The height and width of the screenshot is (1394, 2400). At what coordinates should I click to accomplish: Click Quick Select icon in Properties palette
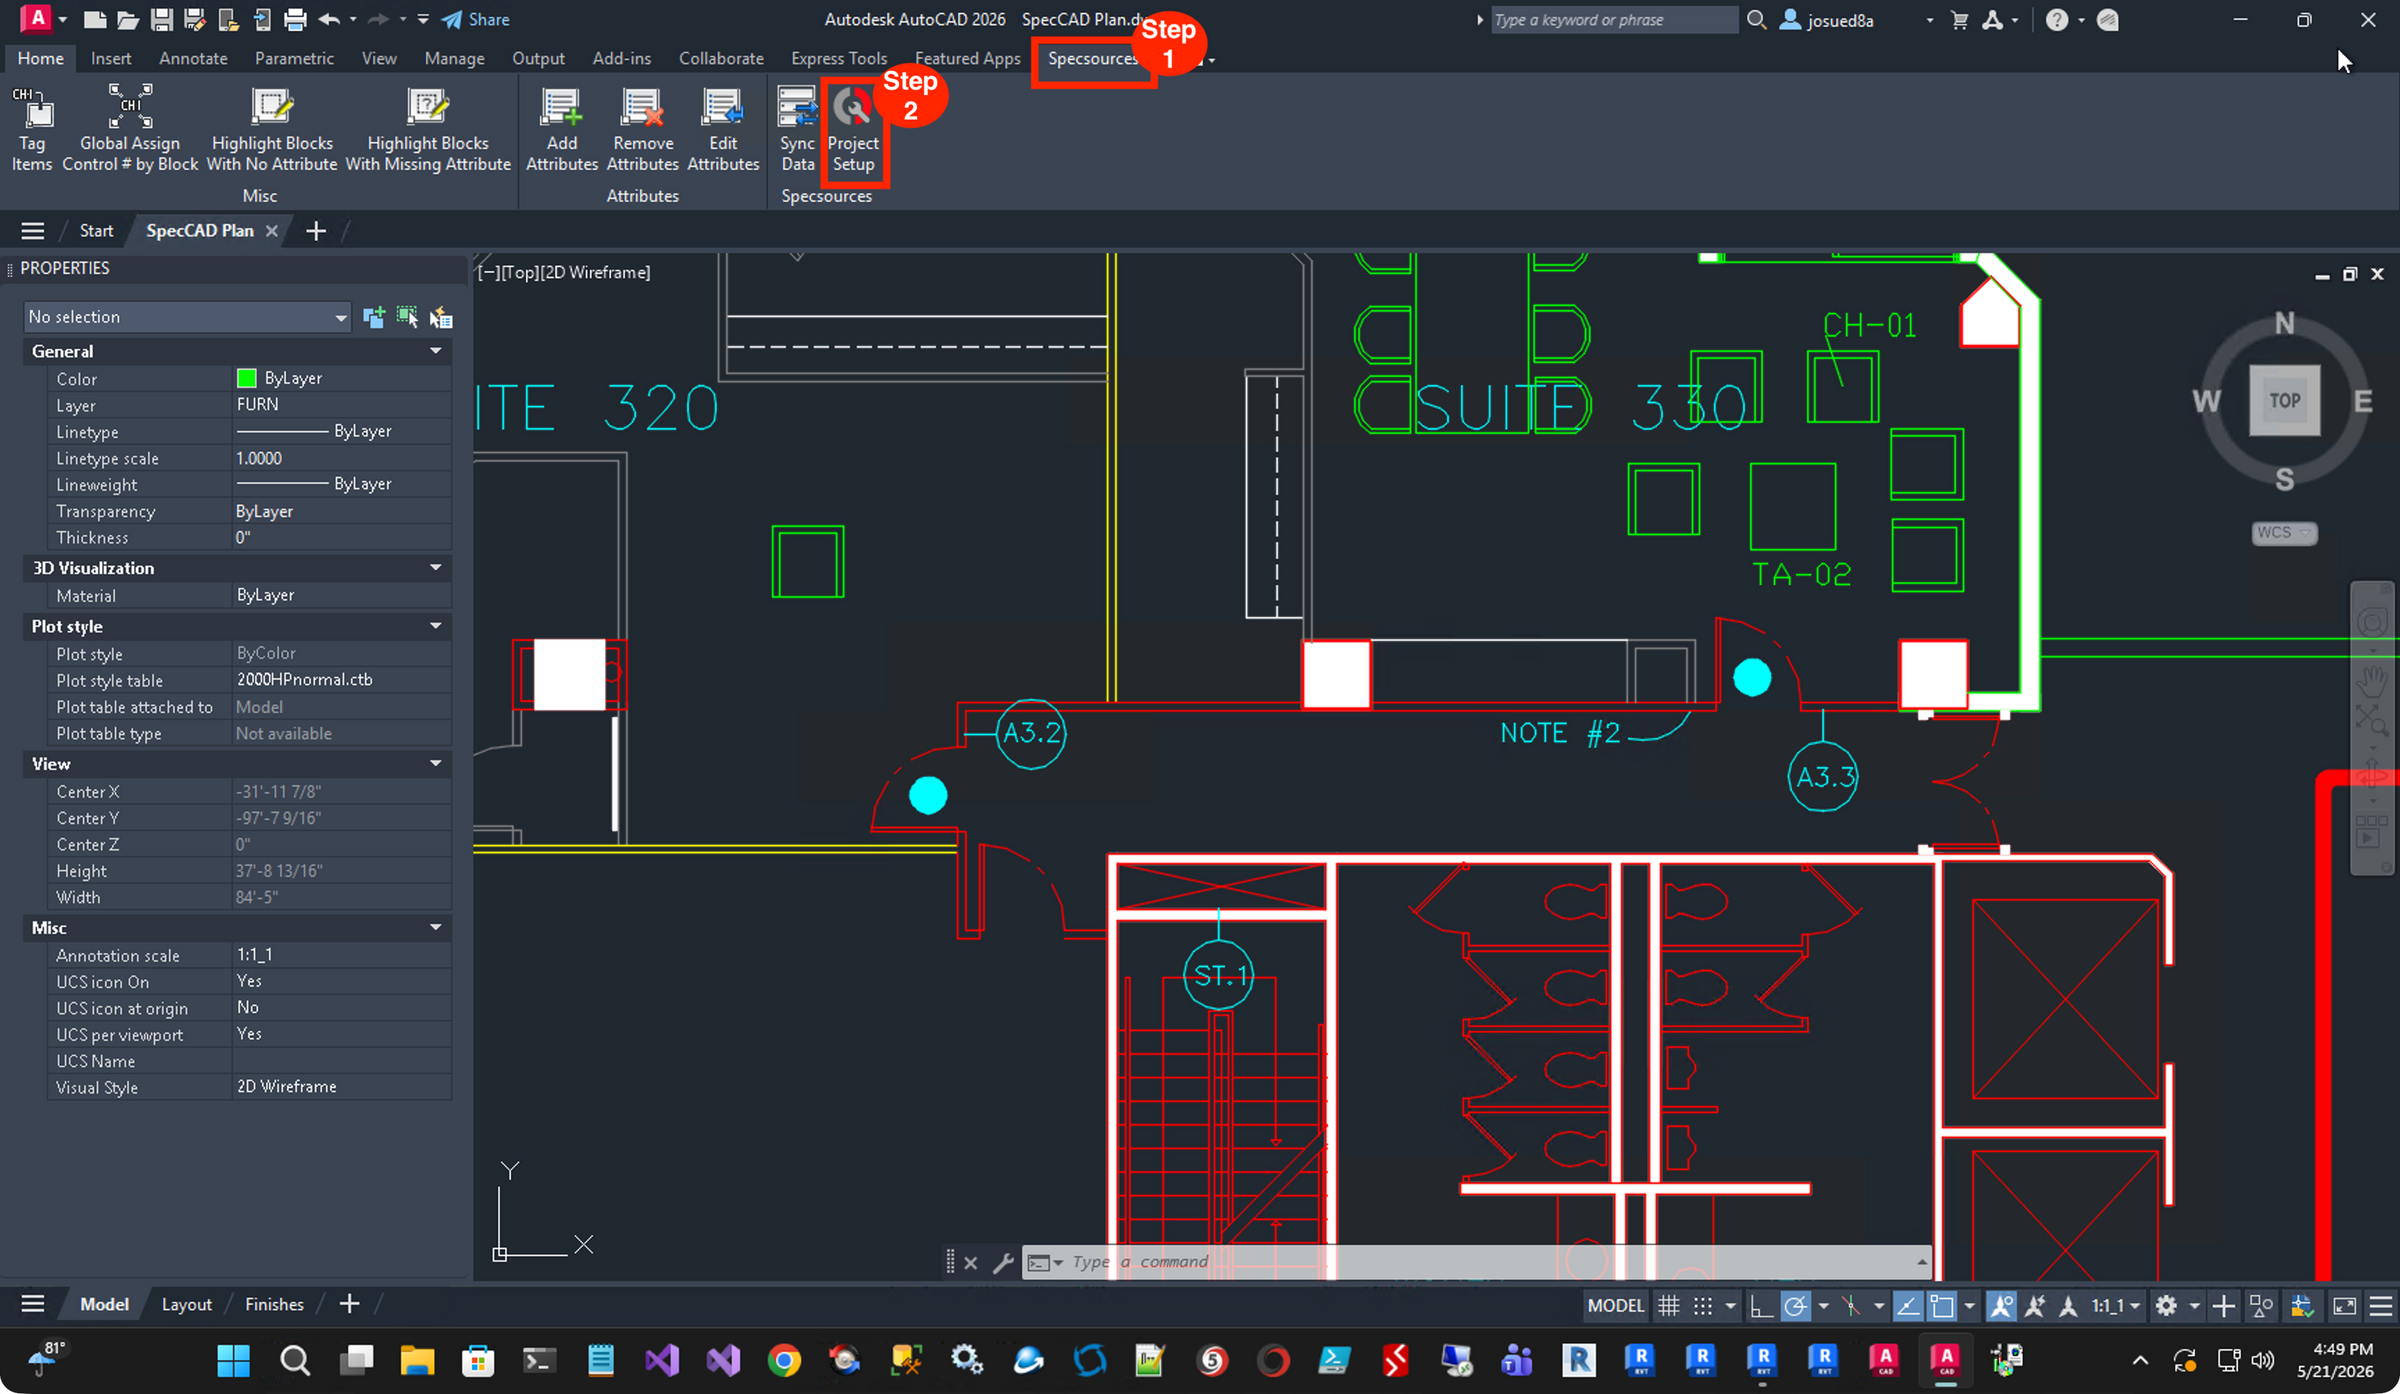[441, 317]
